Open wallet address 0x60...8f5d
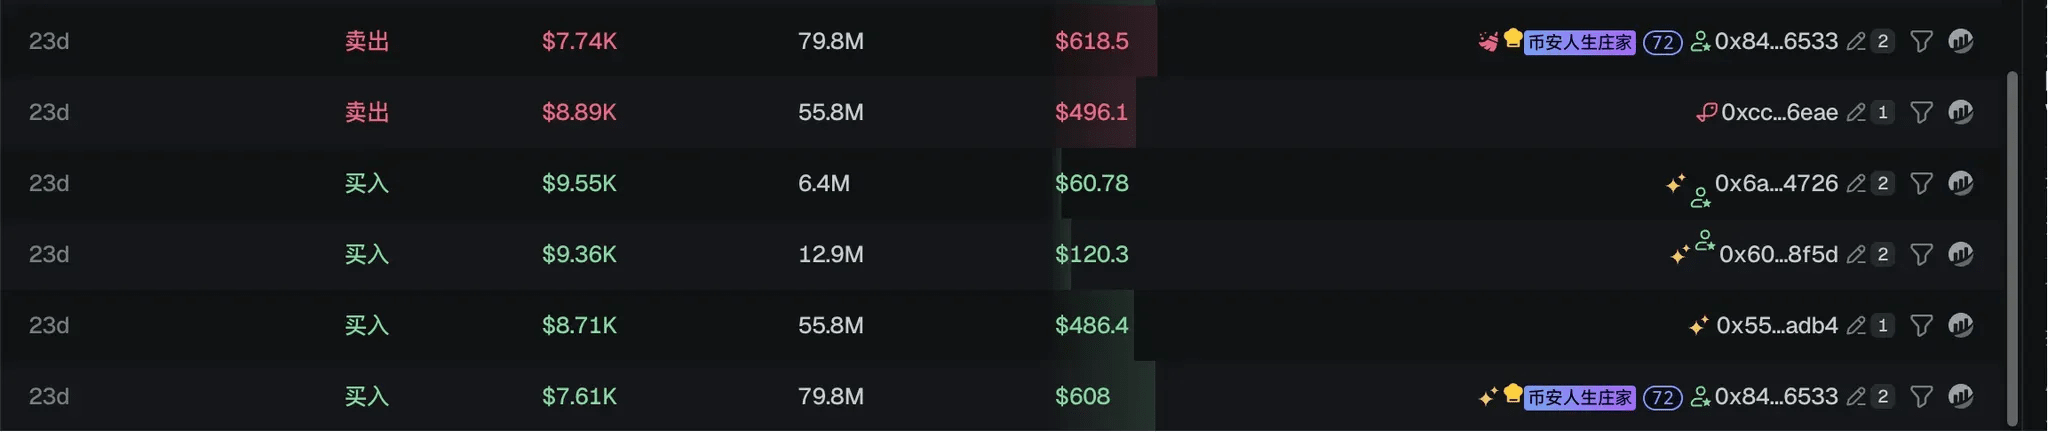Viewport: 2048px width, 432px height. pos(1778,254)
